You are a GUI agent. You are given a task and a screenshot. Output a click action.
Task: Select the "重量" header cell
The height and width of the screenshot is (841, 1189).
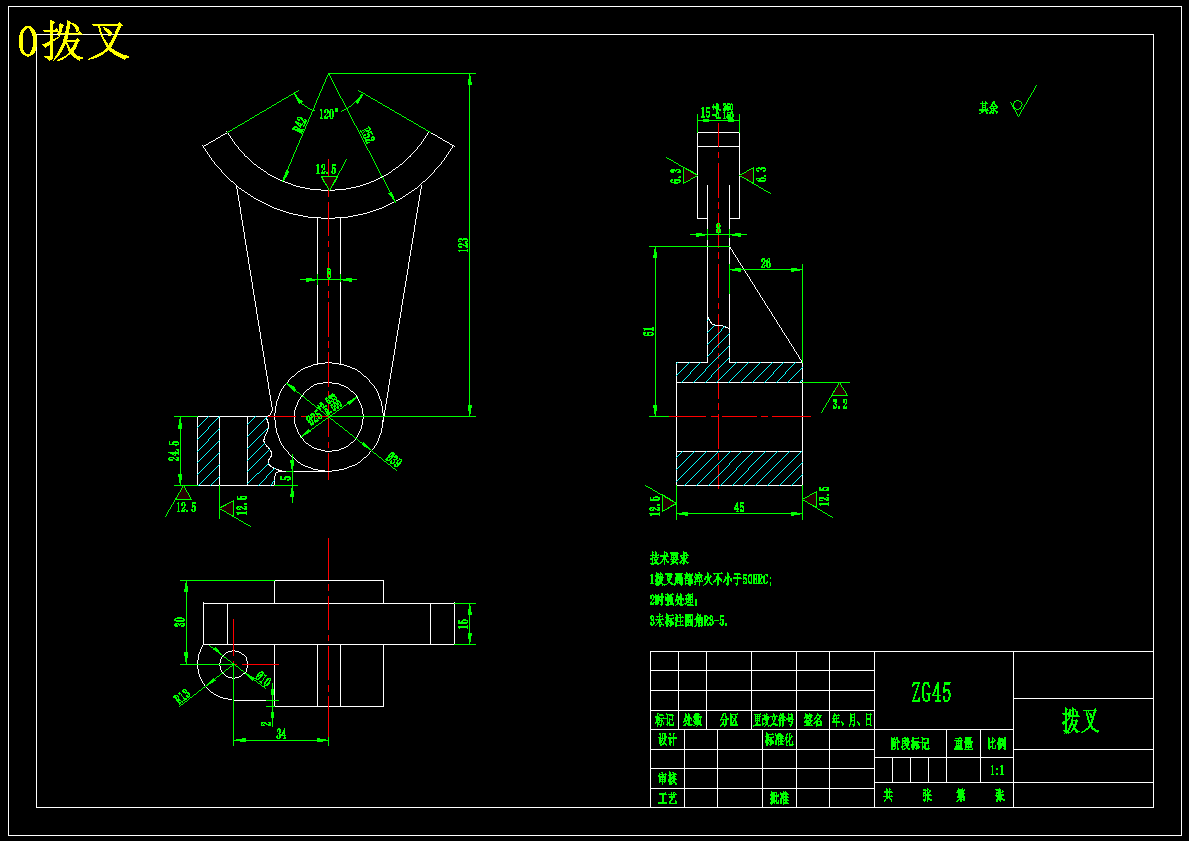click(x=963, y=744)
